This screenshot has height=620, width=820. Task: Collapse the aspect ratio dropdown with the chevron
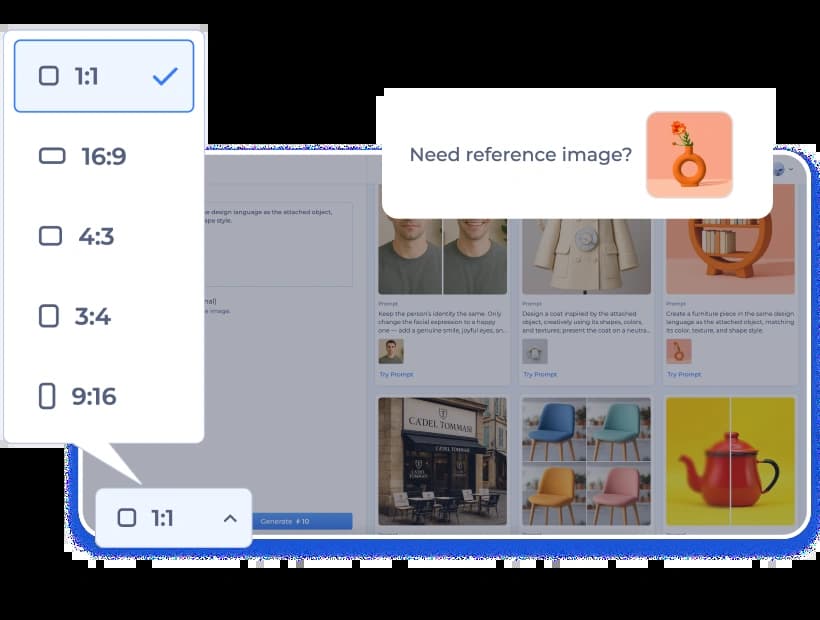point(228,518)
